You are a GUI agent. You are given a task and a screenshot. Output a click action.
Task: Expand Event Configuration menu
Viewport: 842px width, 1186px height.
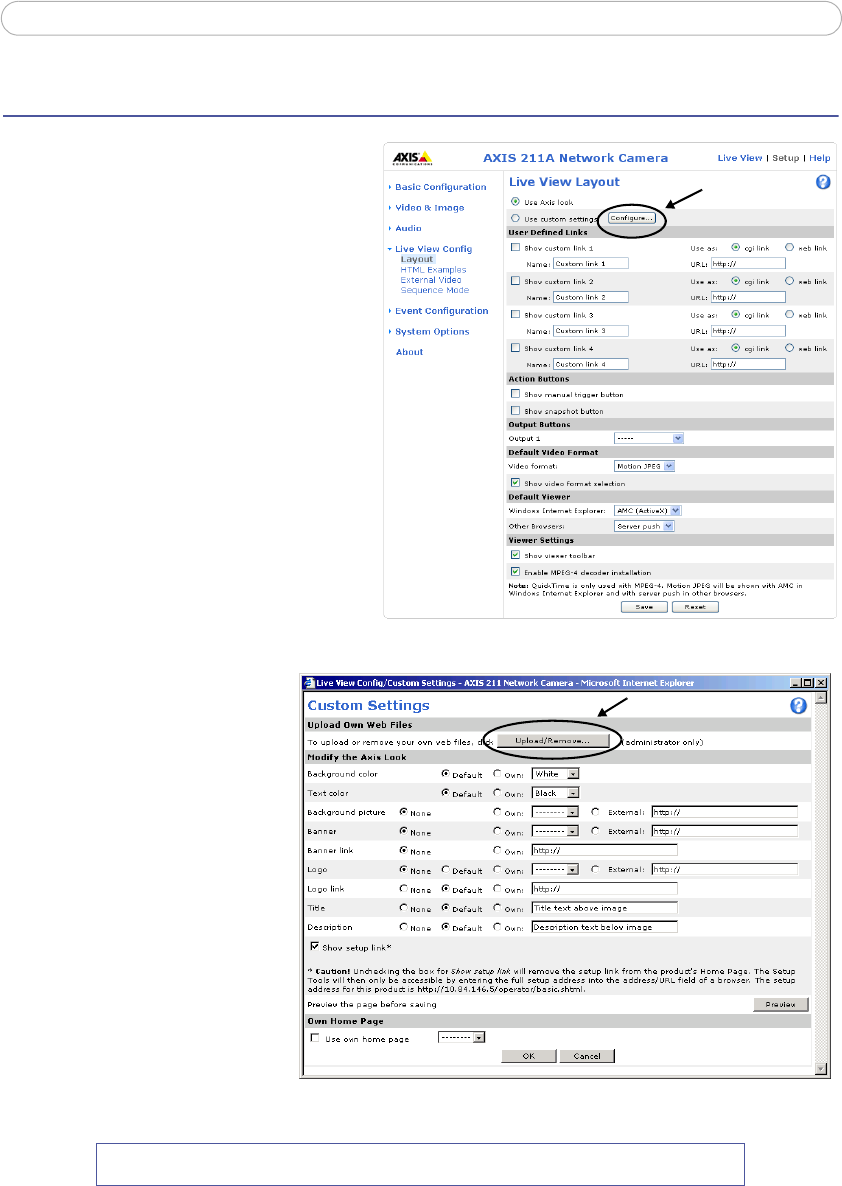tap(441, 311)
